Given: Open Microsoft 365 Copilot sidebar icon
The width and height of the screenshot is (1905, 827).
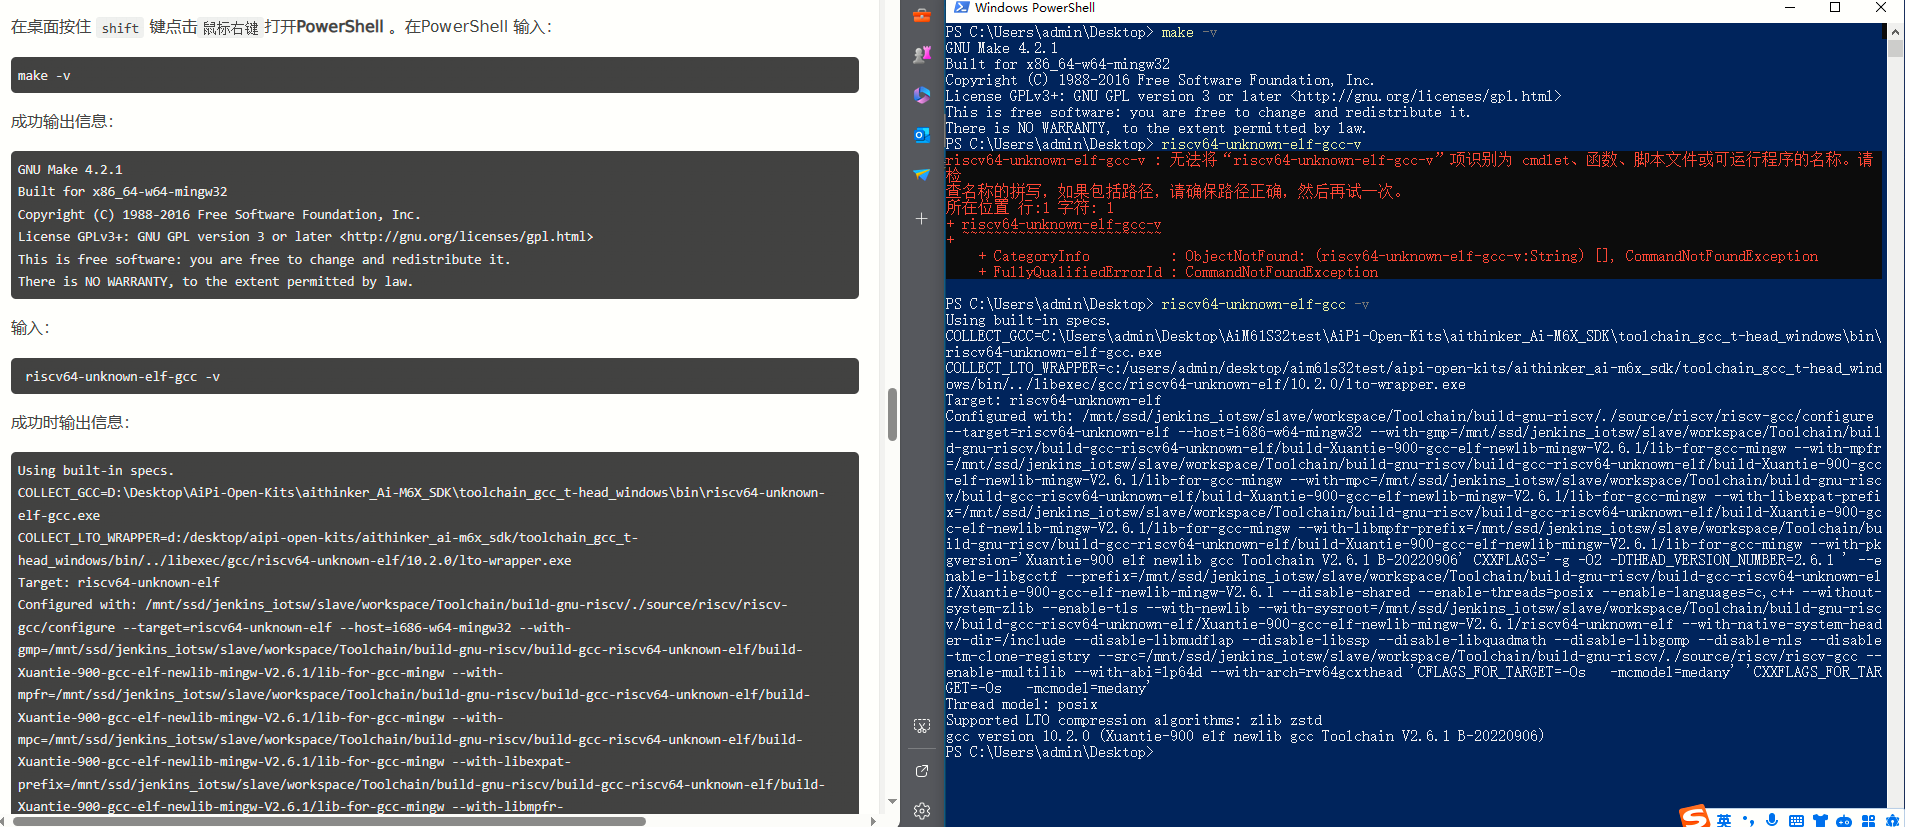Looking at the screenshot, I should [922, 95].
